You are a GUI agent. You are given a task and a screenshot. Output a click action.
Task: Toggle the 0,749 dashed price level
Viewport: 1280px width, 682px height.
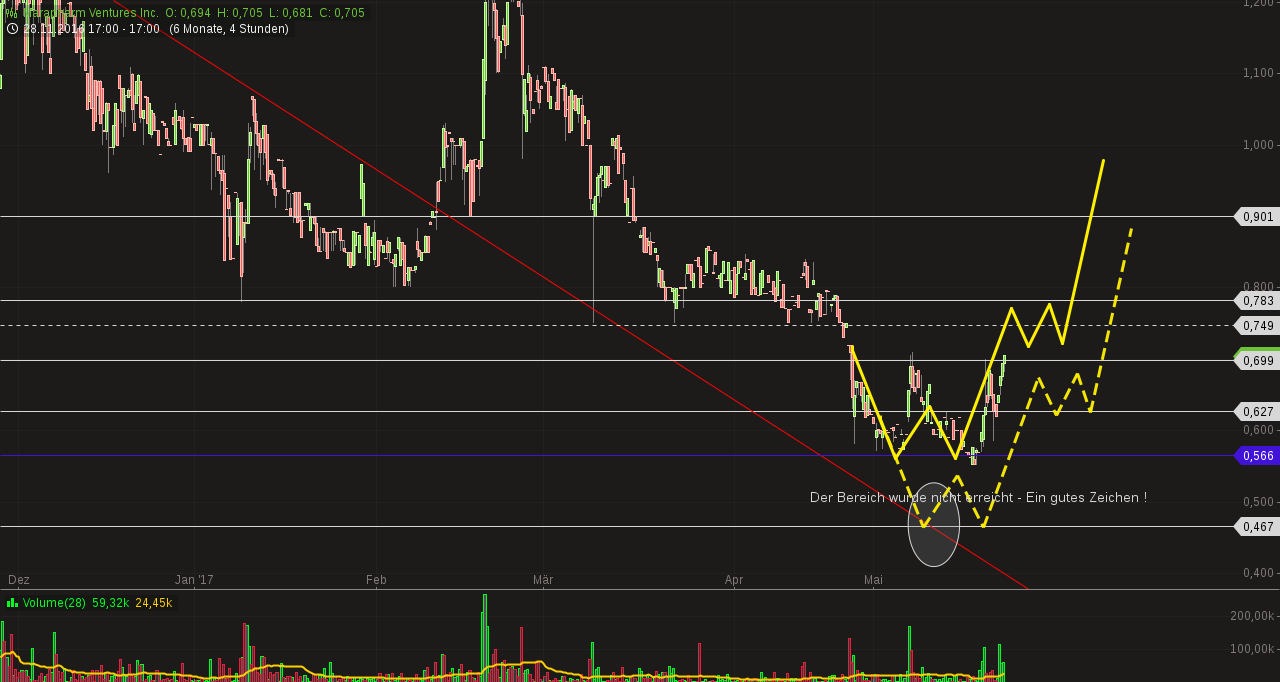tap(1257, 325)
